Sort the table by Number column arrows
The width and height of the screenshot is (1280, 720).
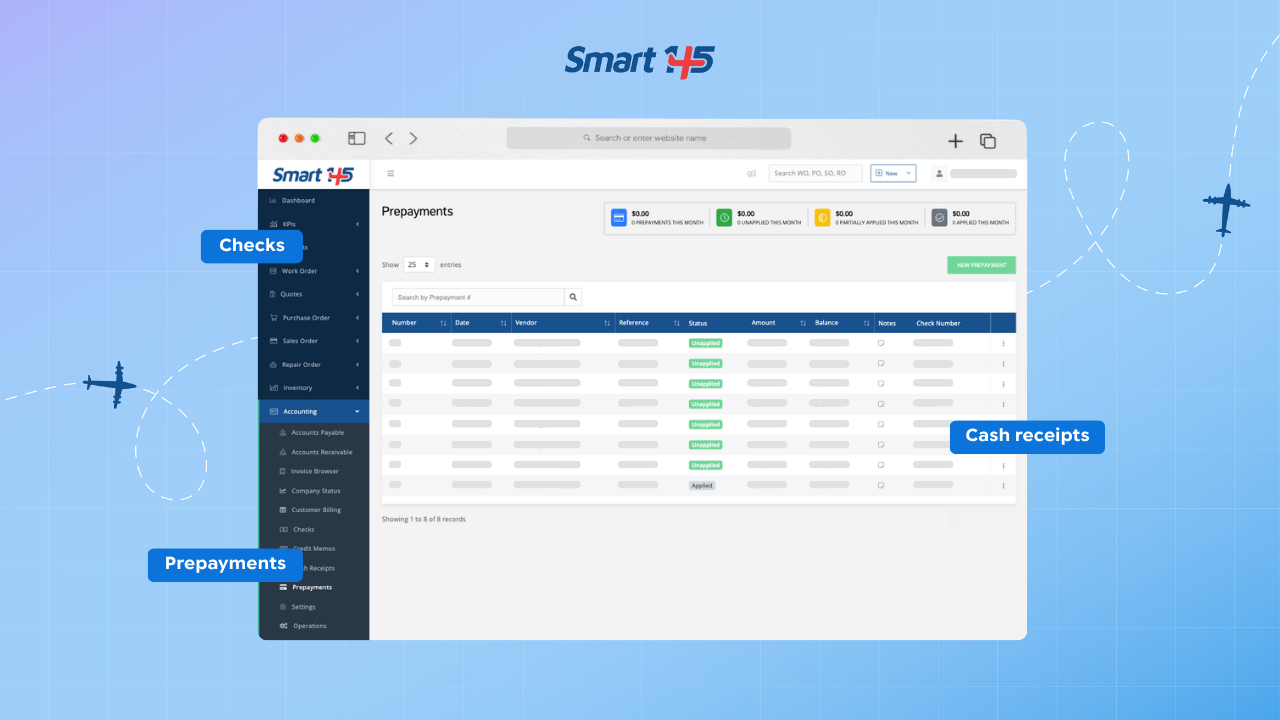tap(443, 323)
